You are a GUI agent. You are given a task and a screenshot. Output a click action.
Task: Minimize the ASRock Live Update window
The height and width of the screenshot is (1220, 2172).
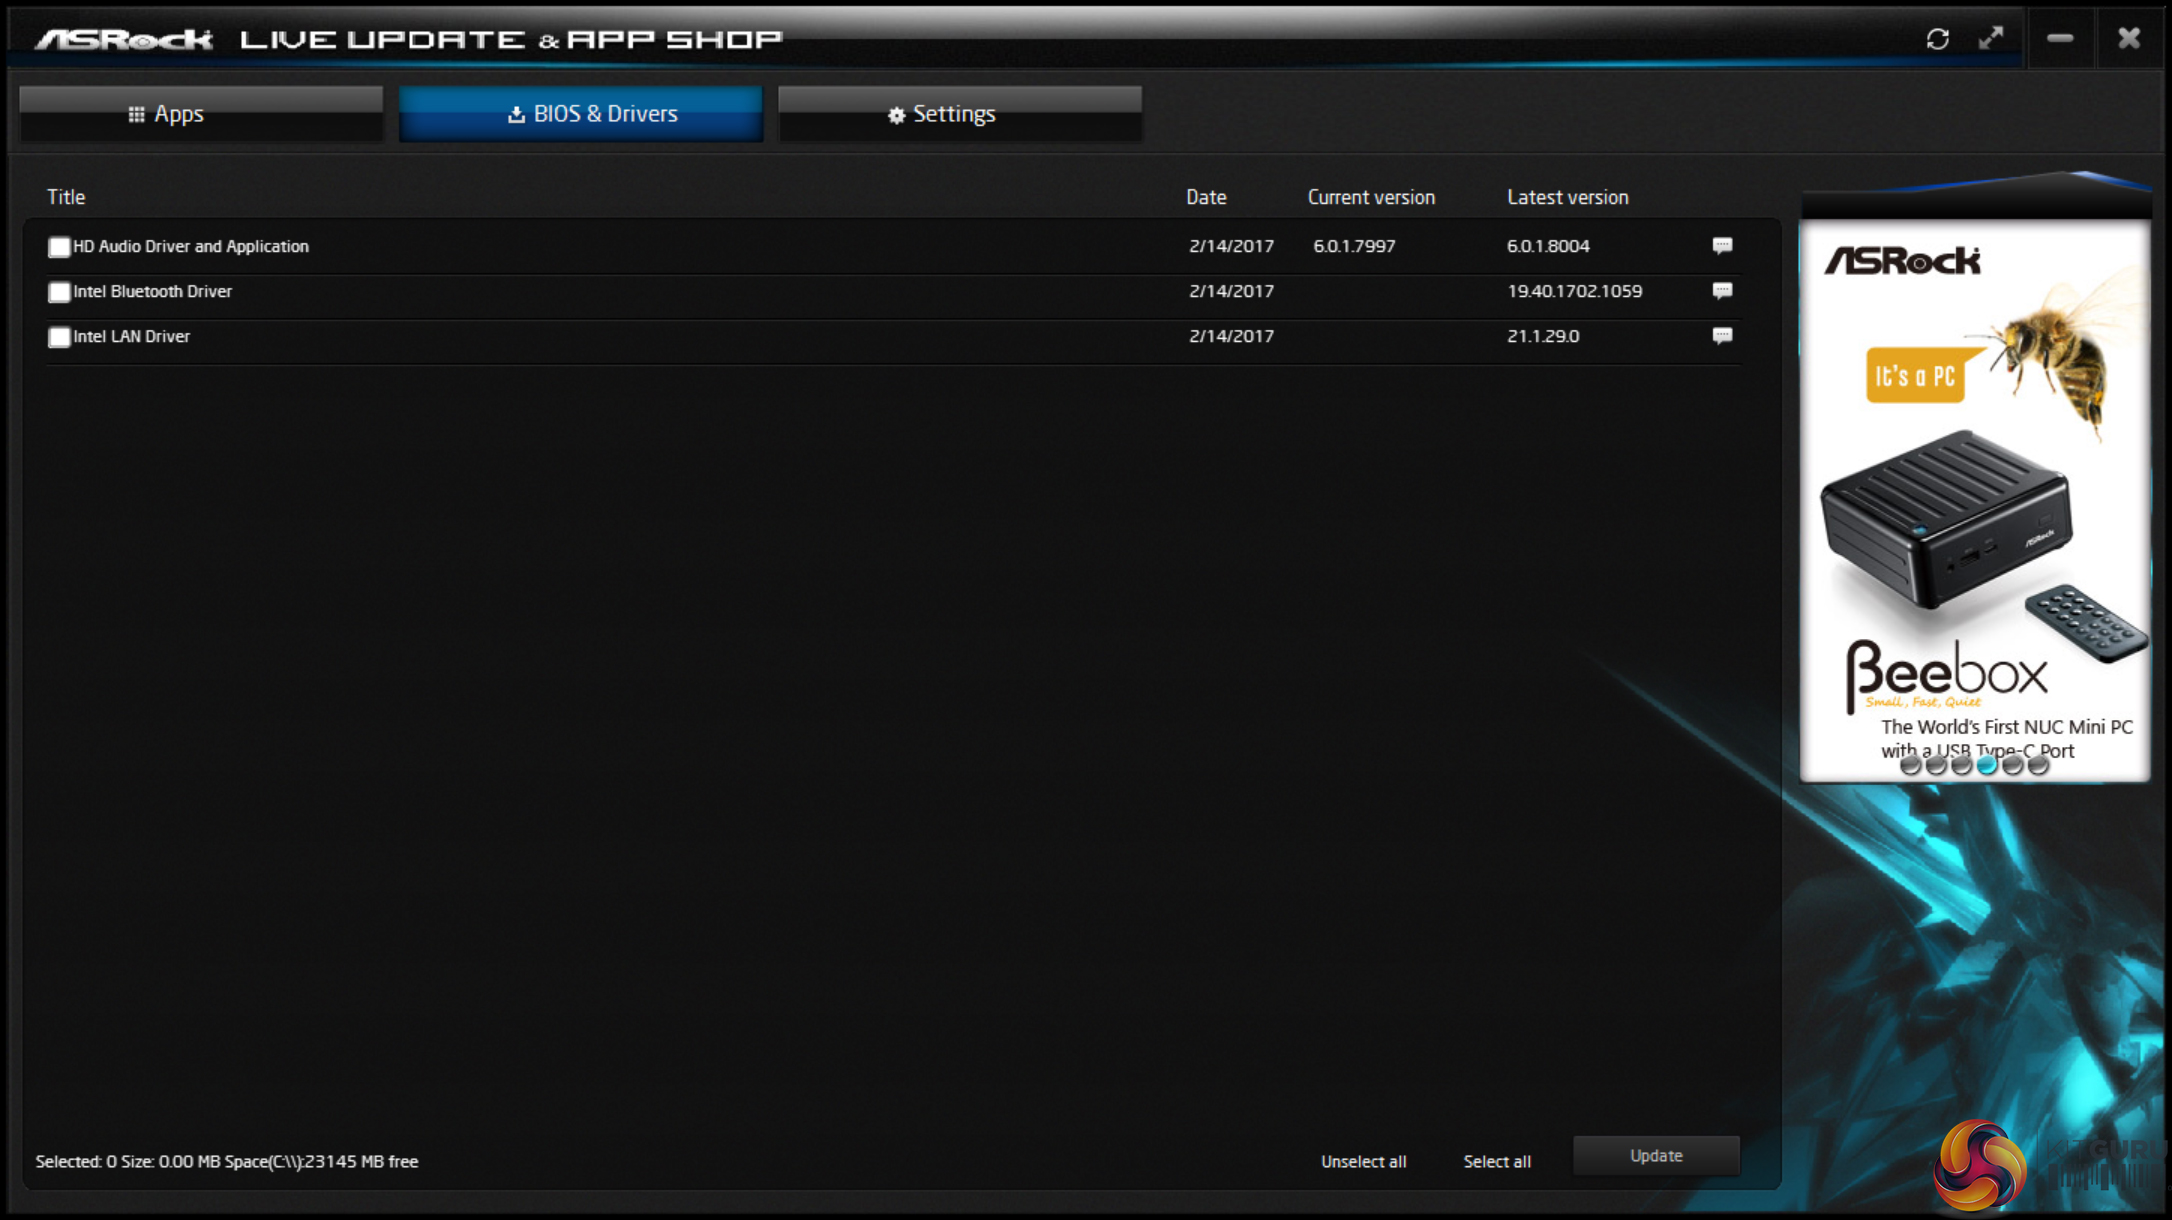[2060, 39]
